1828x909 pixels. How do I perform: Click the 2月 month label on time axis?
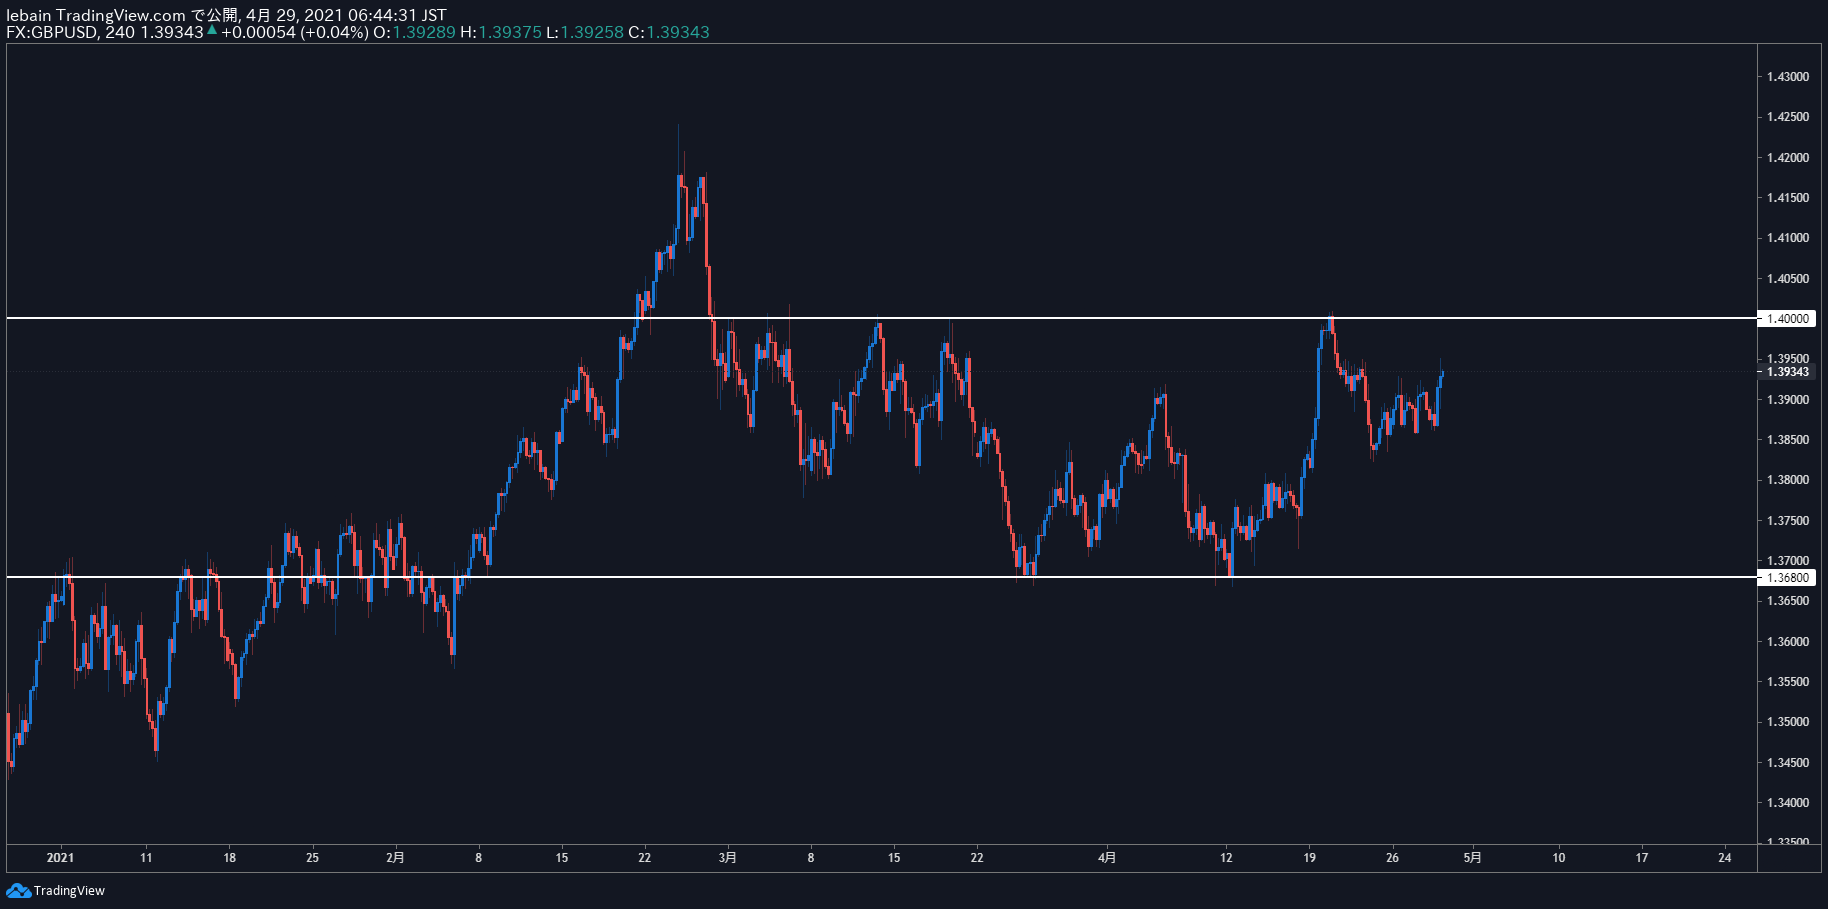(x=396, y=857)
